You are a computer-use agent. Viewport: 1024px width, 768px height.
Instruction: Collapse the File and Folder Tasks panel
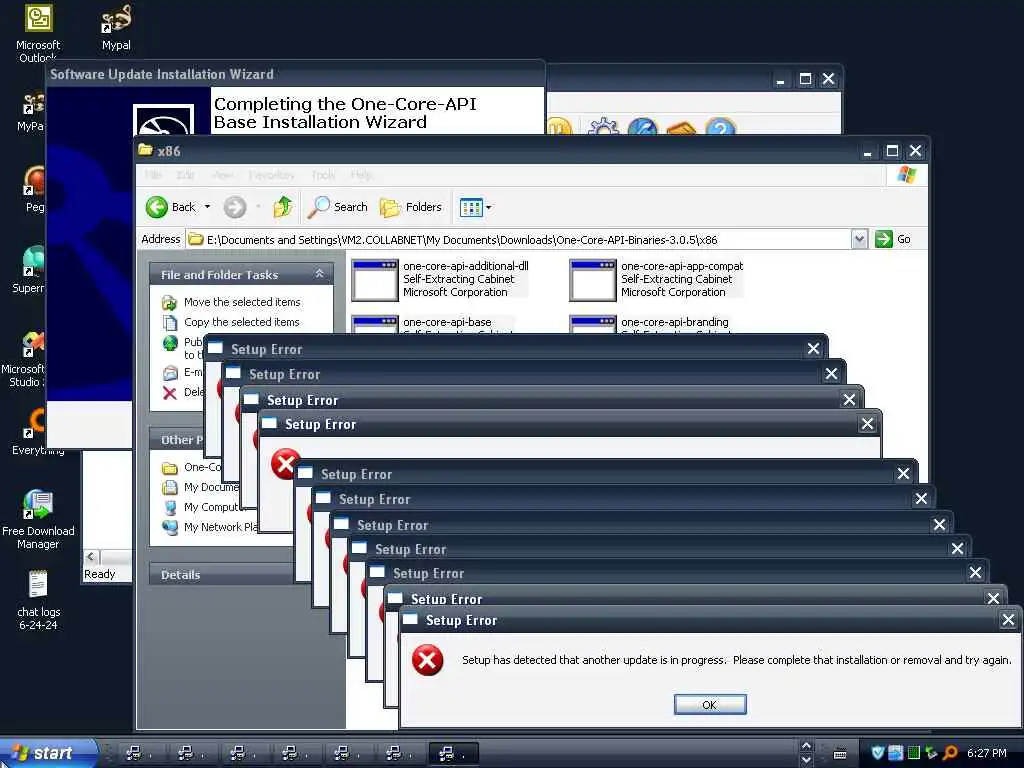319,274
